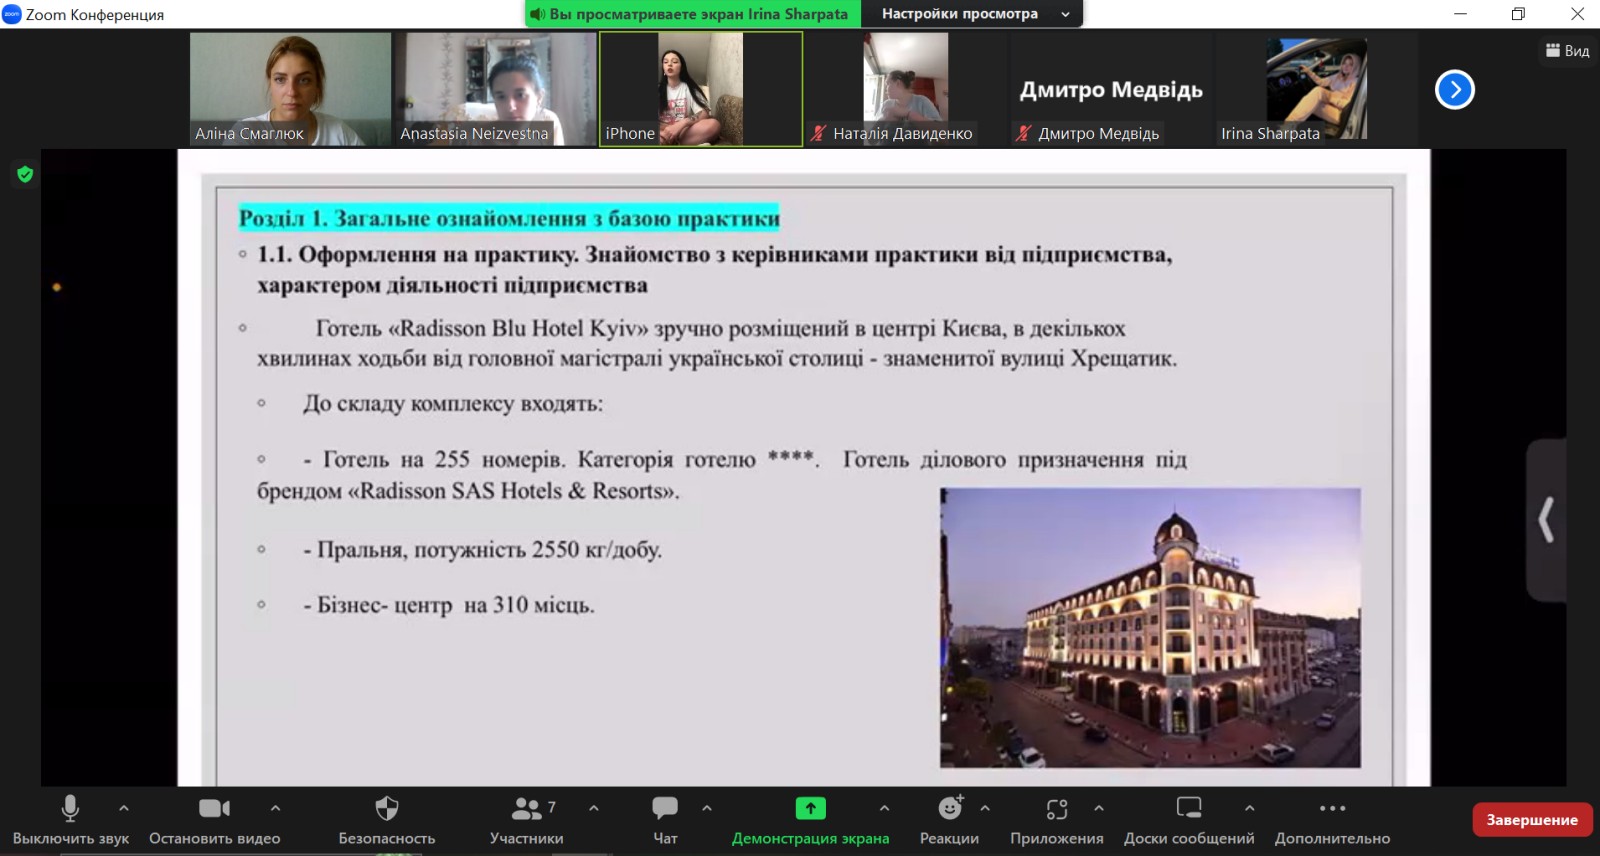Open the Apps icon
This screenshot has width=1600, height=856.
click(x=1057, y=808)
